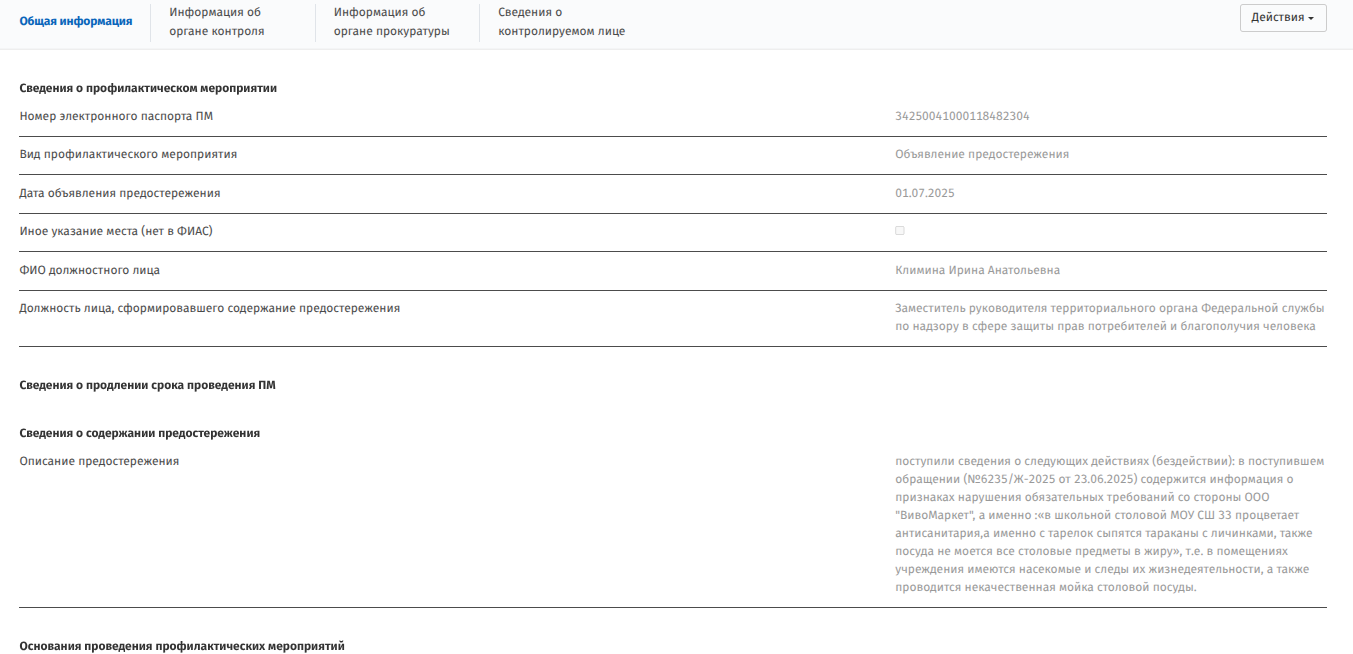Click passport number 34250041000118482304
The height and width of the screenshot is (654, 1353).
962,116
